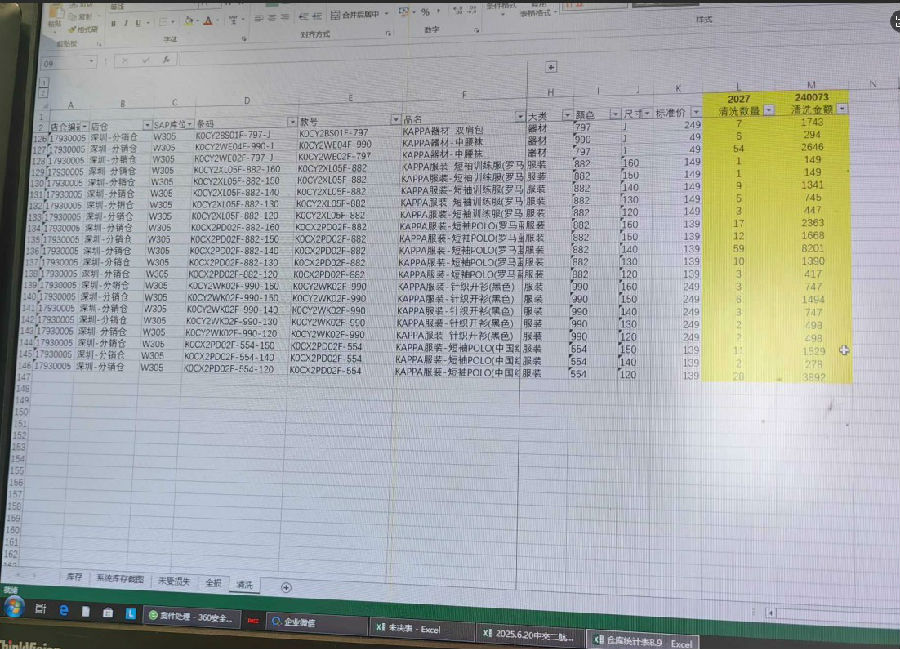Apply the red font color
Image resolution: width=900 pixels, height=649 pixels.
click(208, 21)
